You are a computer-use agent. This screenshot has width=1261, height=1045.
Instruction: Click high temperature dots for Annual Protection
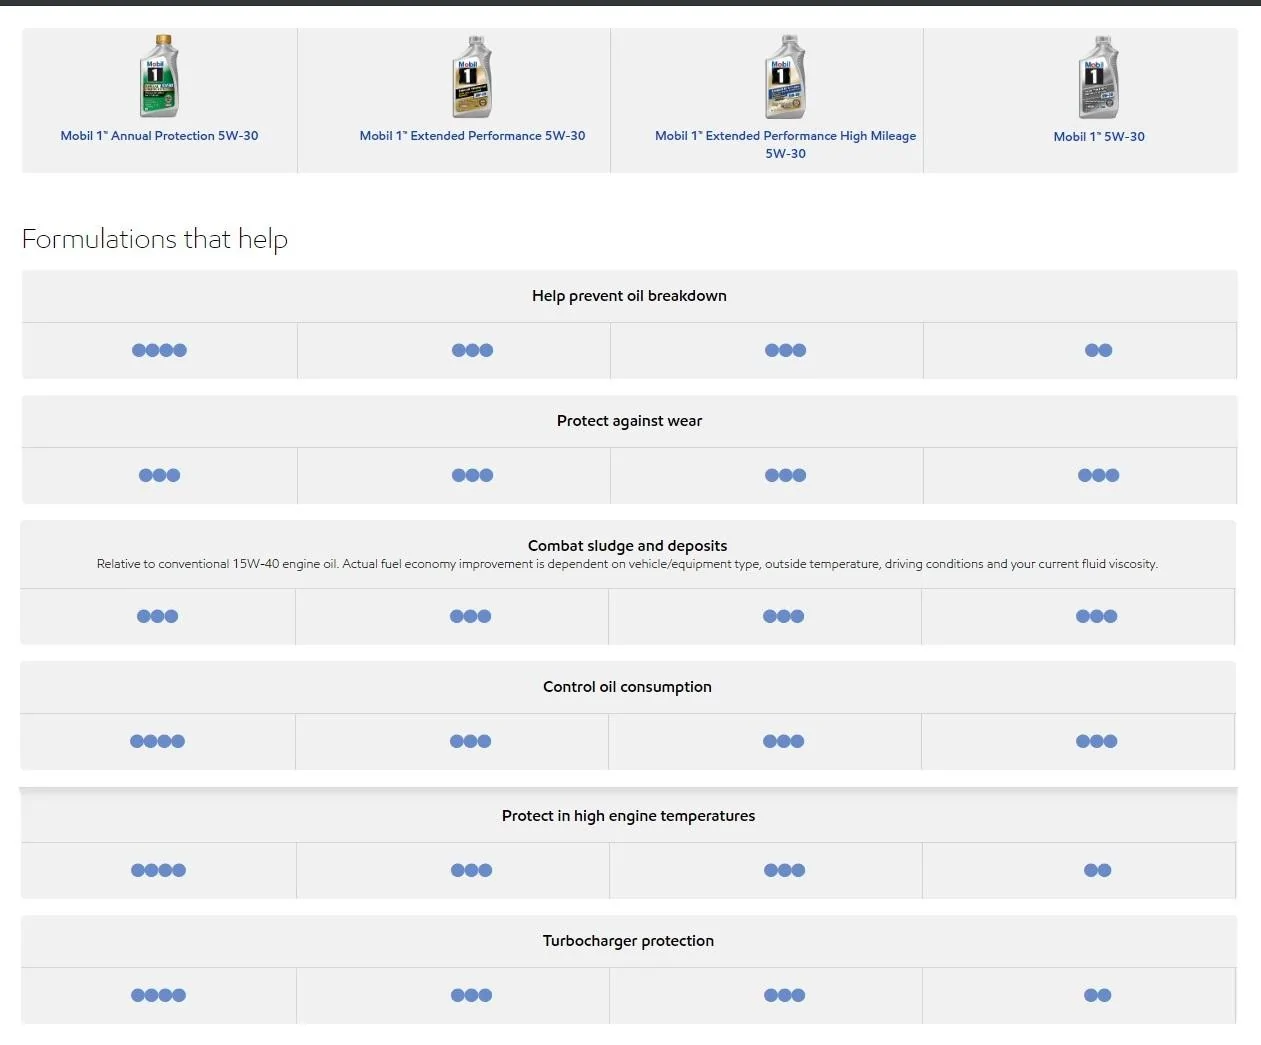(158, 870)
